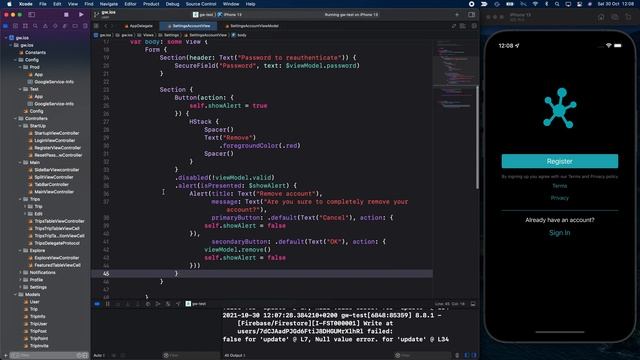Click the console filter field
640x360 pixels.
[x=422, y=356]
